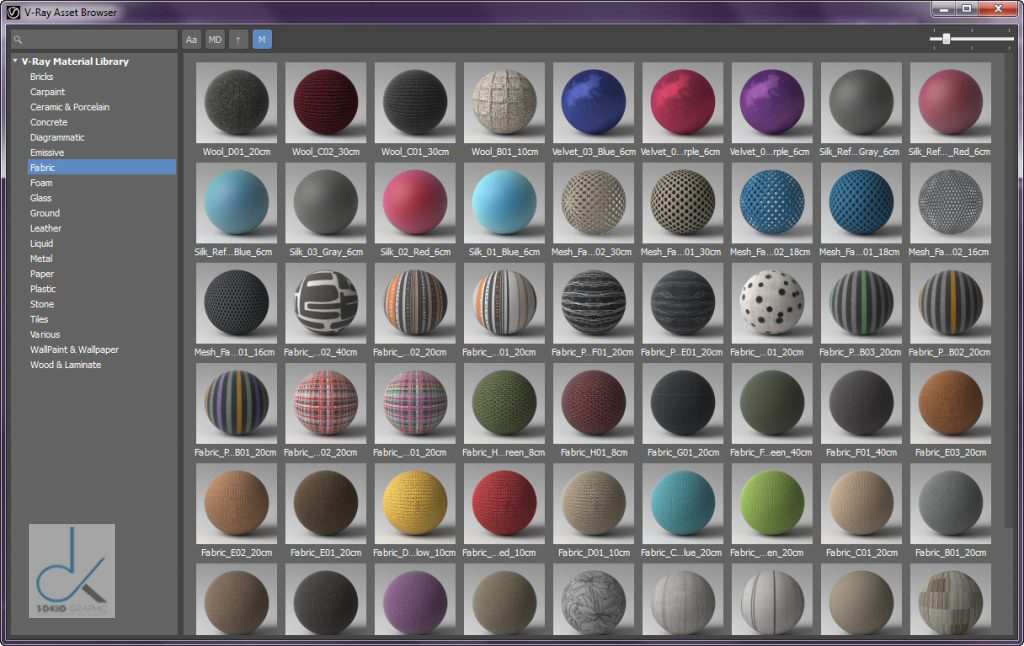Select the Fabric_E01_20cm dark brown material
This screenshot has height=646, width=1024.
click(325, 504)
